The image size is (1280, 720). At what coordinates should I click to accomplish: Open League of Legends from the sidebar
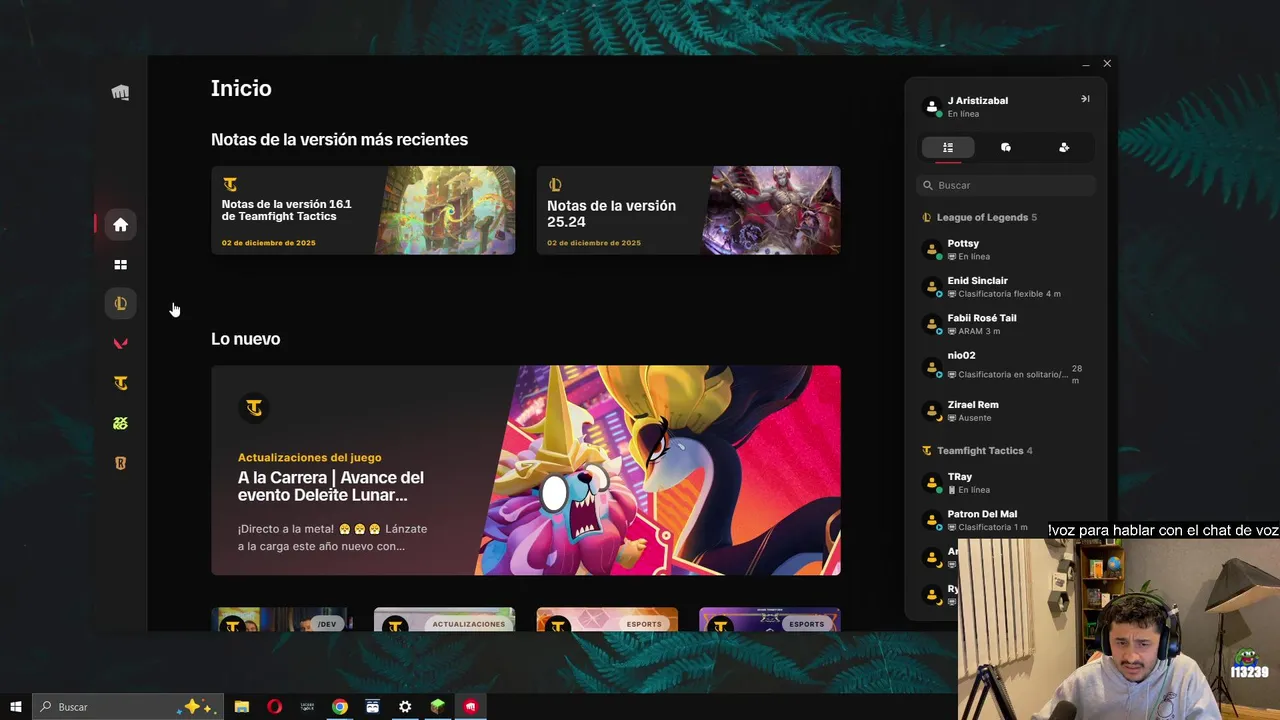point(120,303)
